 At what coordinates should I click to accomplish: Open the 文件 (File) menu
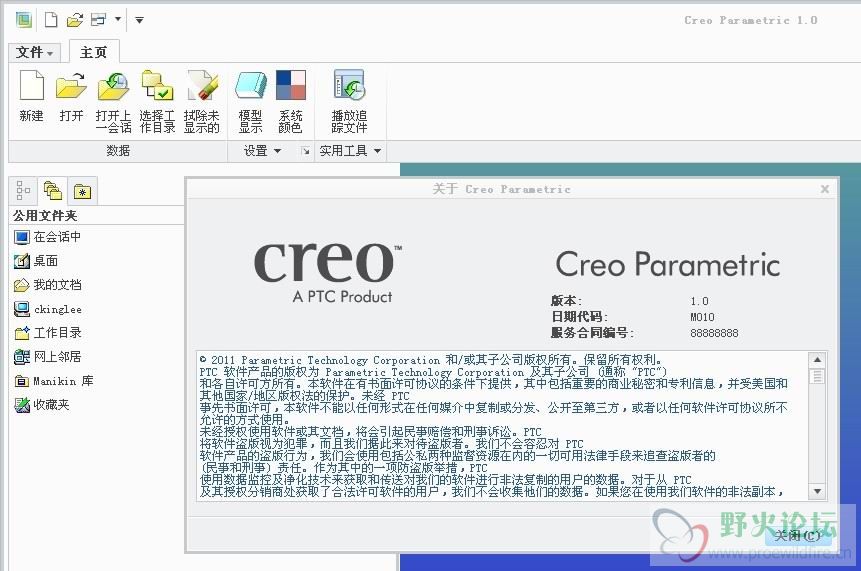coord(35,52)
